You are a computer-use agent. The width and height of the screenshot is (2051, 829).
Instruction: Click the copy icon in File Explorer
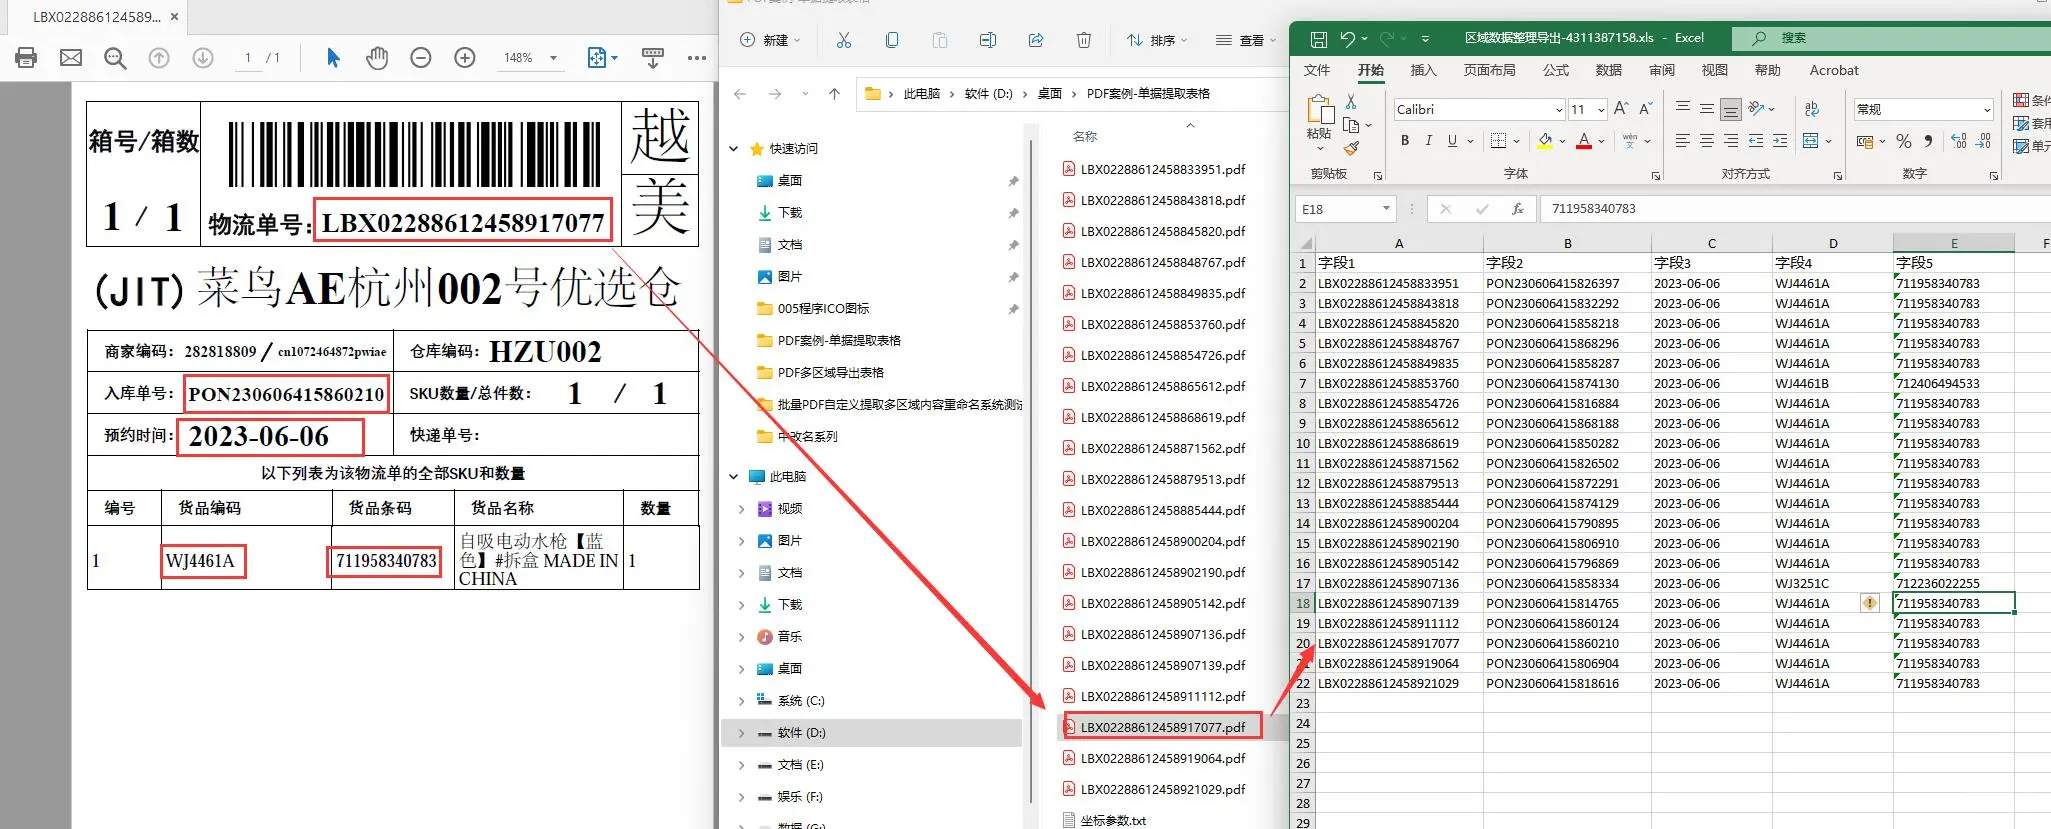[x=892, y=40]
